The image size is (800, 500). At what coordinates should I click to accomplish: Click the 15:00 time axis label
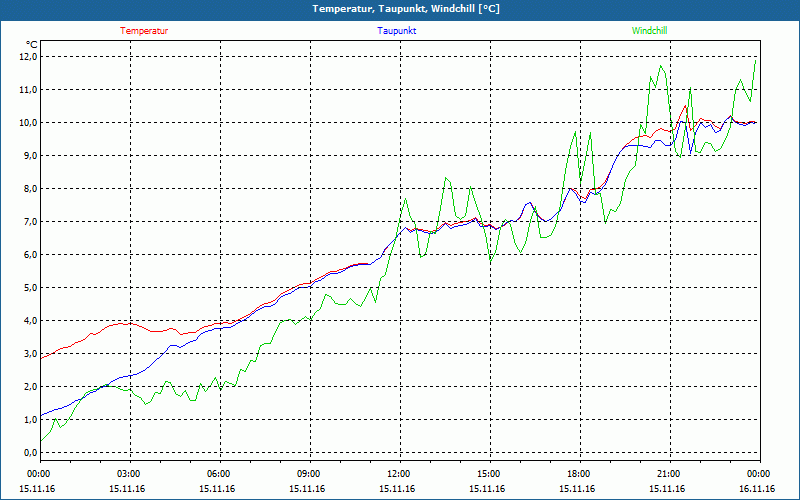[490, 474]
